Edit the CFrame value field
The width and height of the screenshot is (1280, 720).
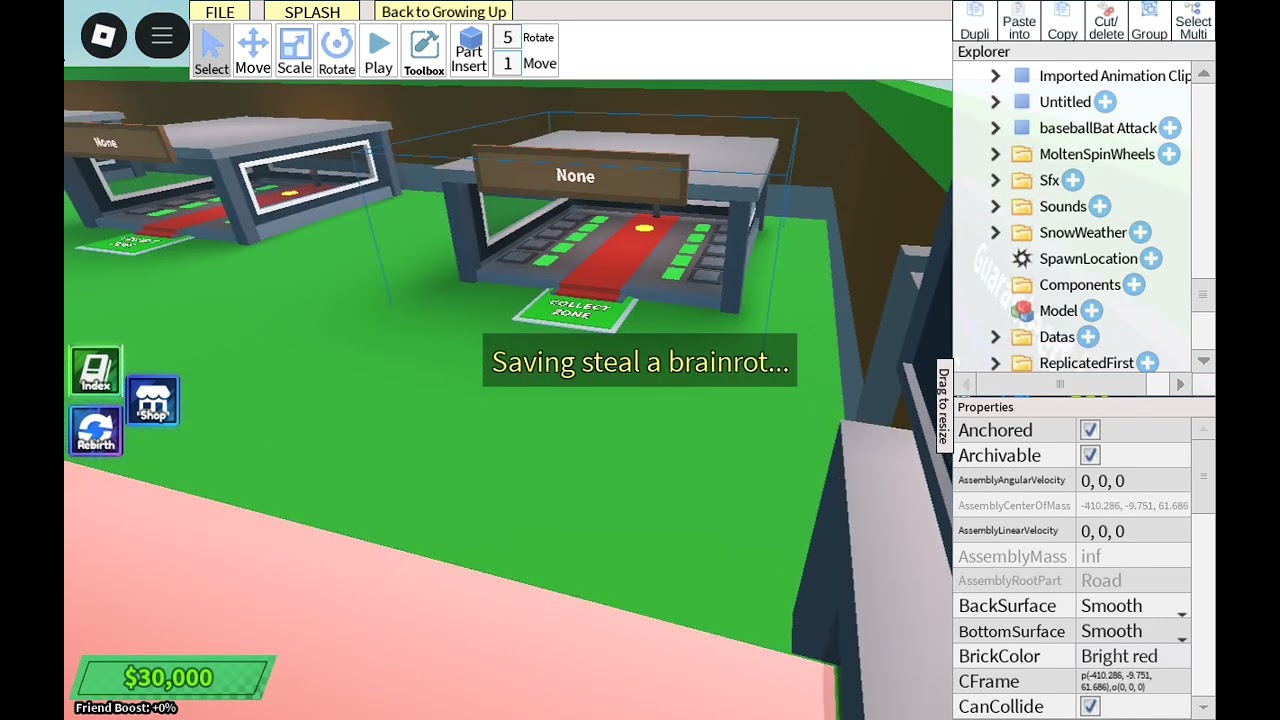[x=1134, y=681]
